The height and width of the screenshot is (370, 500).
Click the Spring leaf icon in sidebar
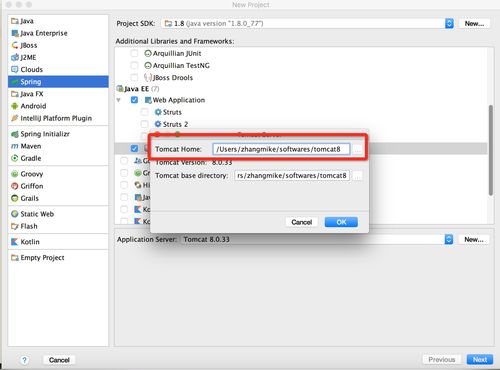pos(15,82)
